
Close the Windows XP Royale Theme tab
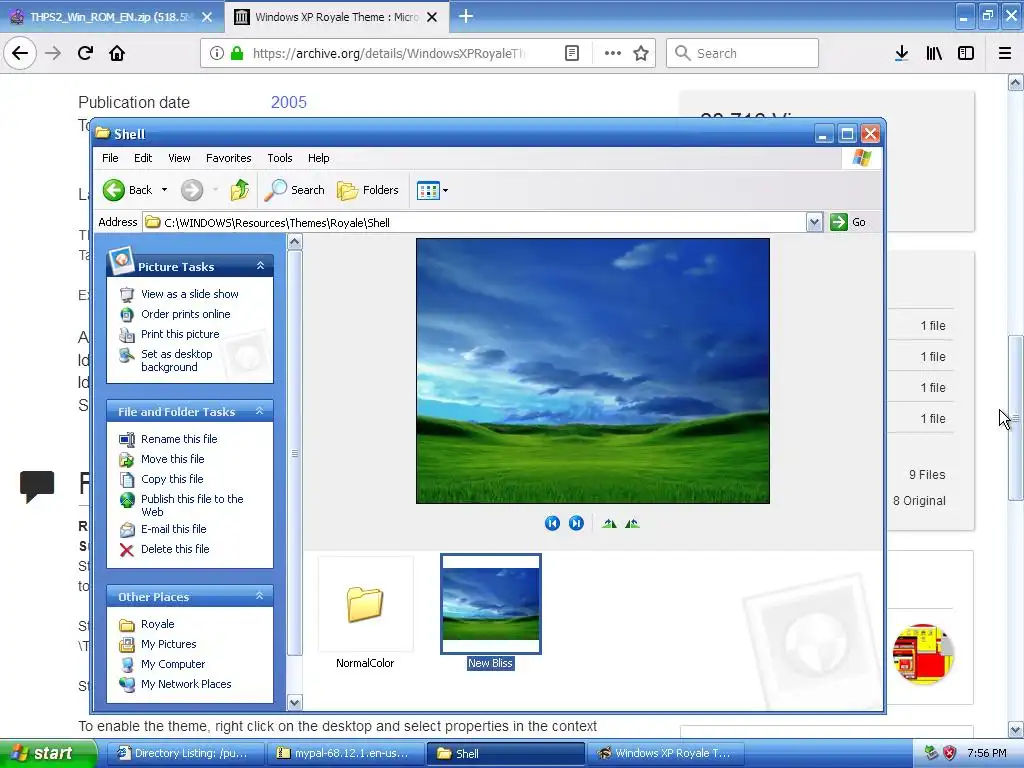[x=432, y=17]
